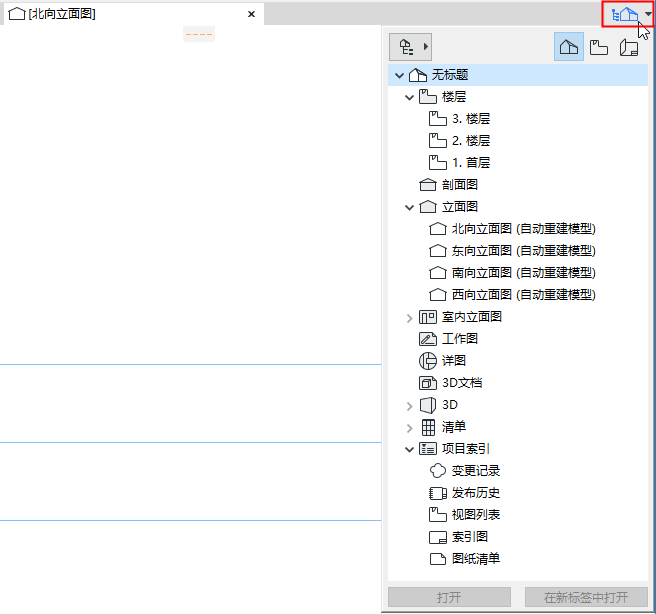Click the 南向立面图 elevation icon

pos(438,273)
